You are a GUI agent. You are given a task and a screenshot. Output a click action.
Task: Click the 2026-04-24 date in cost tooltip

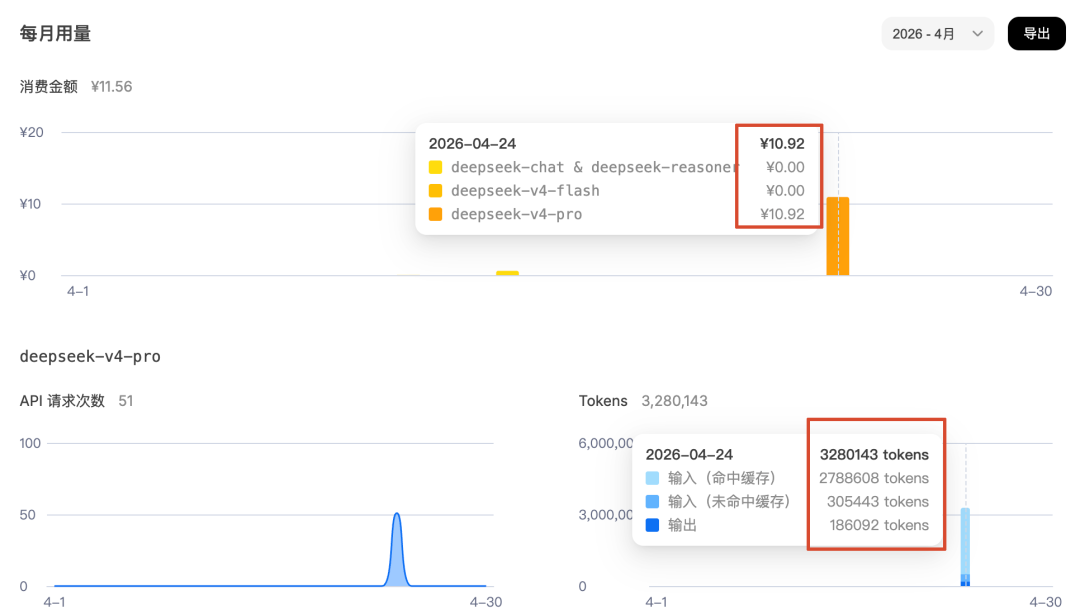[x=472, y=144]
